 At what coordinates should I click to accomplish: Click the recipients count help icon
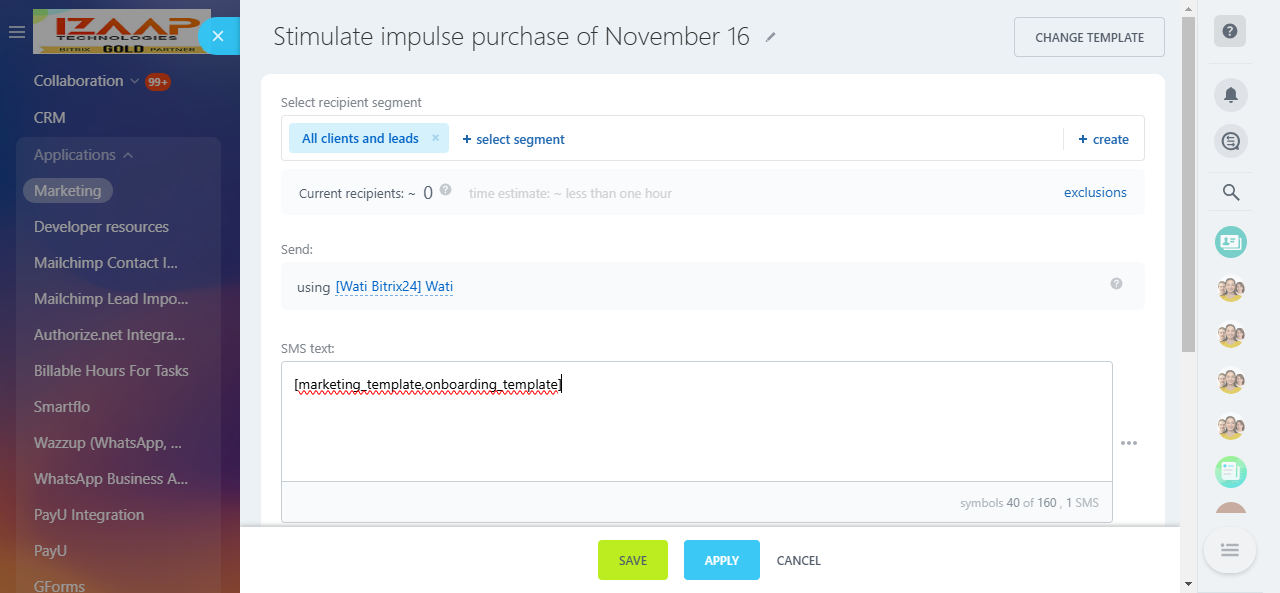pos(445,190)
